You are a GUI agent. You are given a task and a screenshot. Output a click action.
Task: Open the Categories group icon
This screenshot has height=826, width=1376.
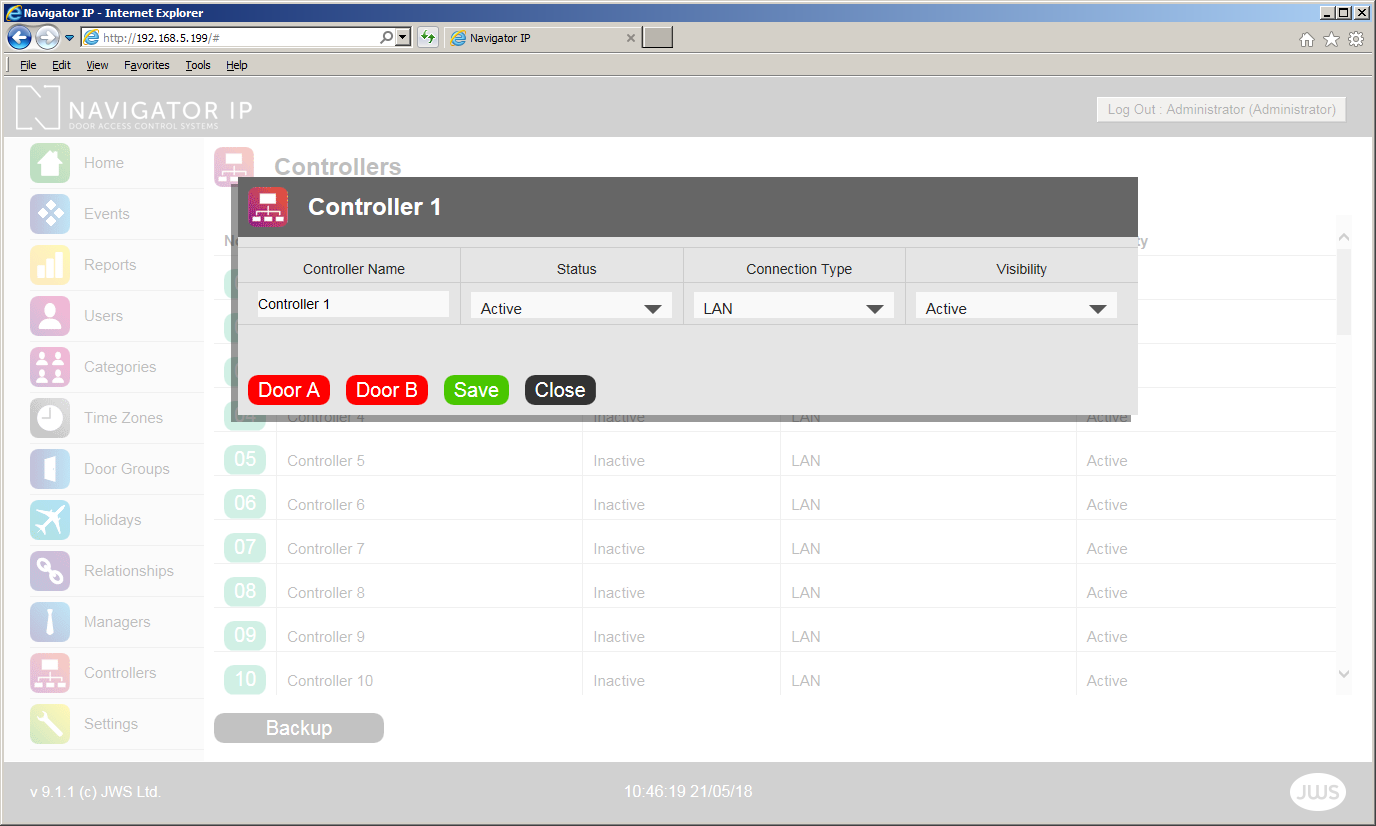coord(50,367)
